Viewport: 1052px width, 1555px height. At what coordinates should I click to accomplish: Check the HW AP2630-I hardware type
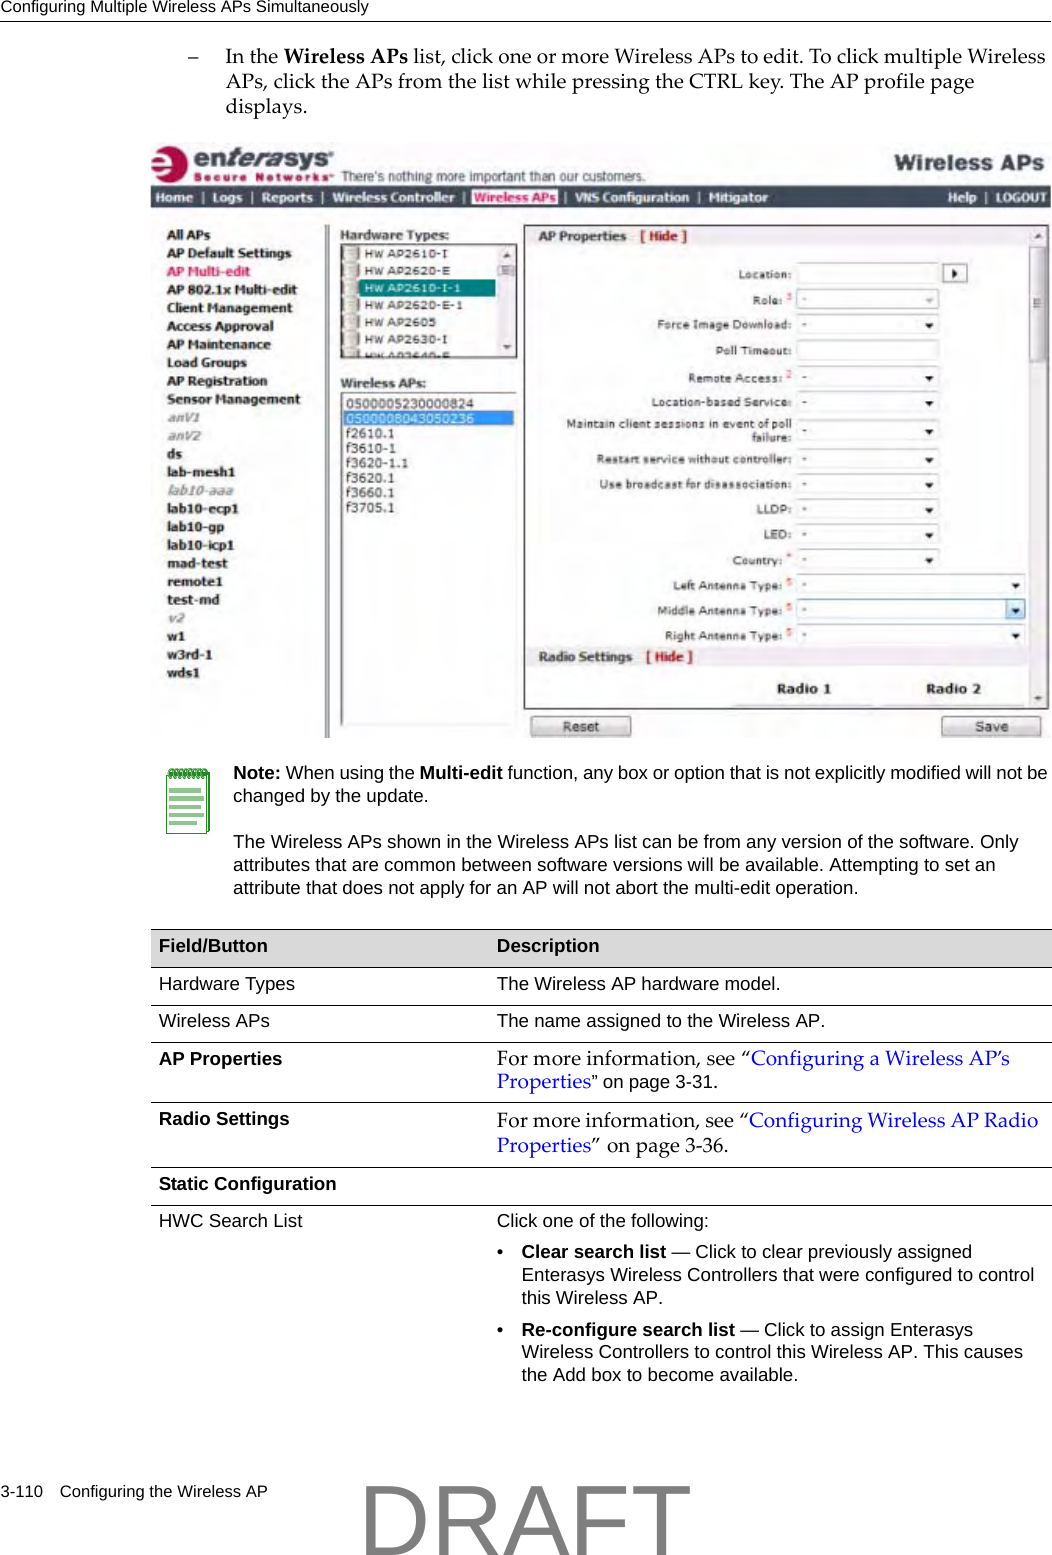pyautogui.click(x=350, y=338)
